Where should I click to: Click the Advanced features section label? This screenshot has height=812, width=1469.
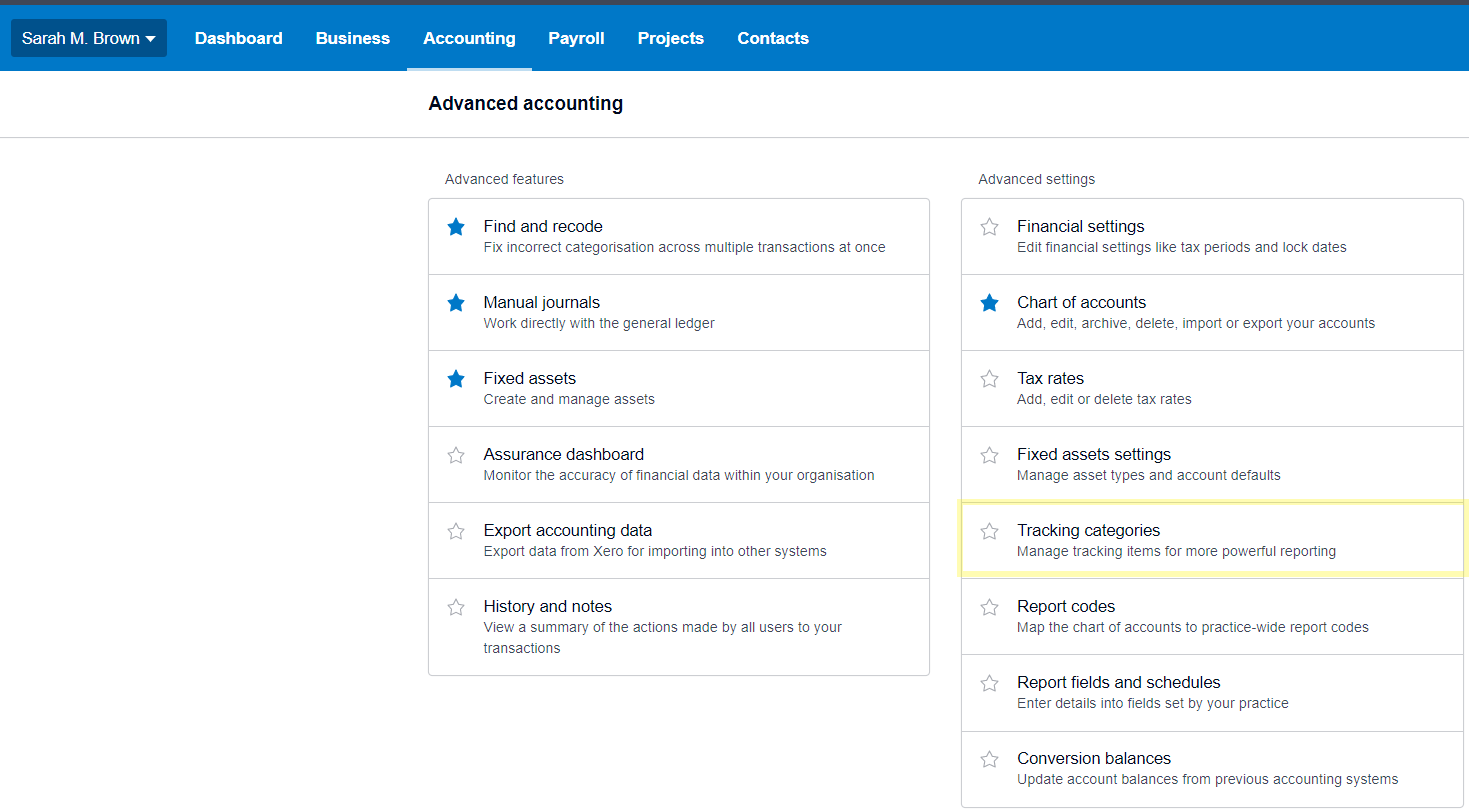click(504, 179)
